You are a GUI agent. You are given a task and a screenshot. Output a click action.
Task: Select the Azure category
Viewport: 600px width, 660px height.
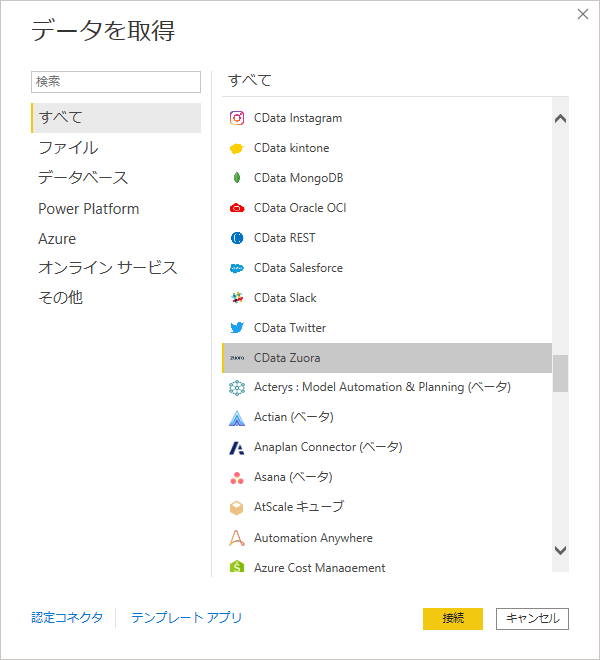click(x=57, y=239)
